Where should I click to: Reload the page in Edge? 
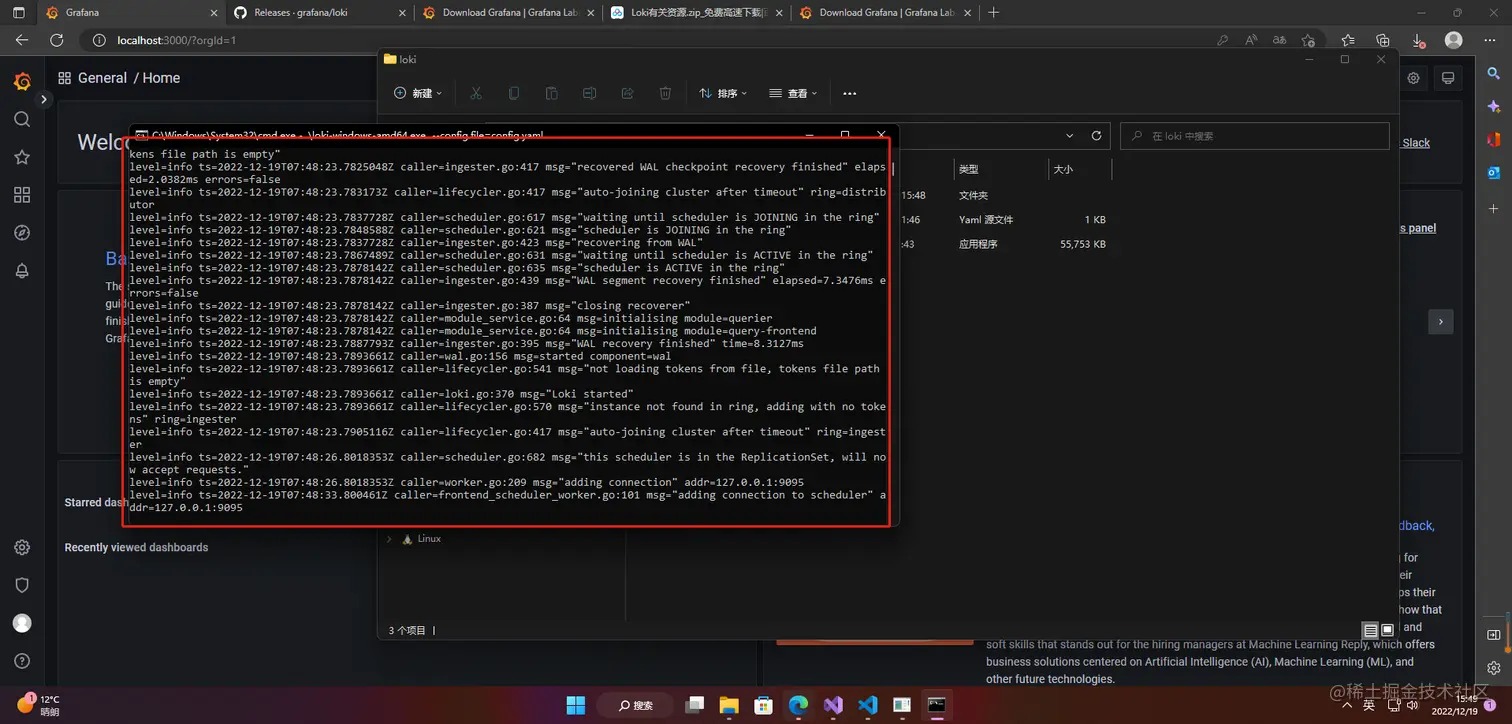coord(57,40)
